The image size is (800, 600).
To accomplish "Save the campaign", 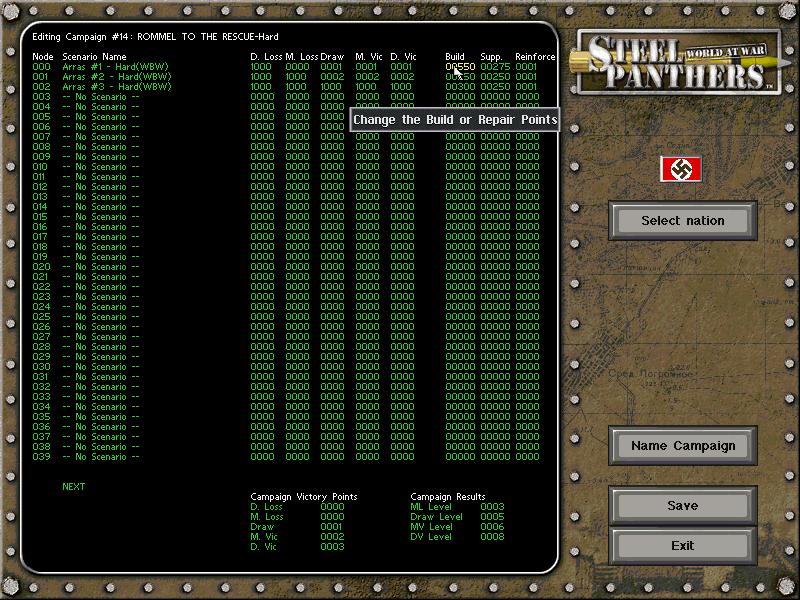I will [x=683, y=506].
